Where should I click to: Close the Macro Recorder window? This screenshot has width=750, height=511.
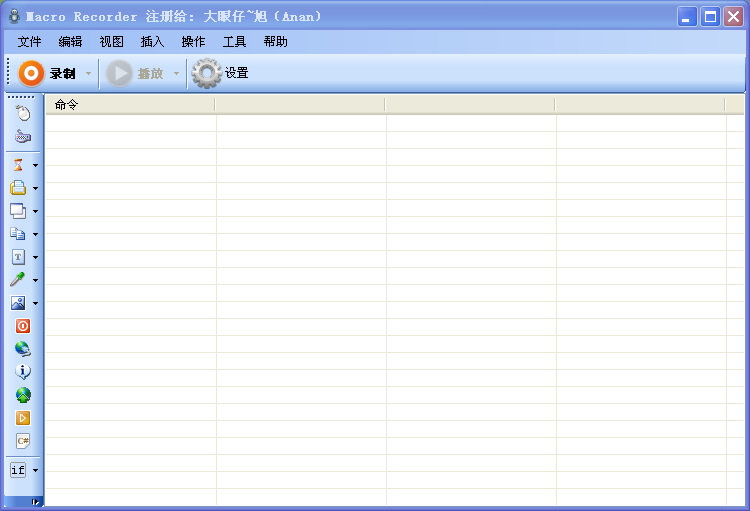[x=733, y=17]
